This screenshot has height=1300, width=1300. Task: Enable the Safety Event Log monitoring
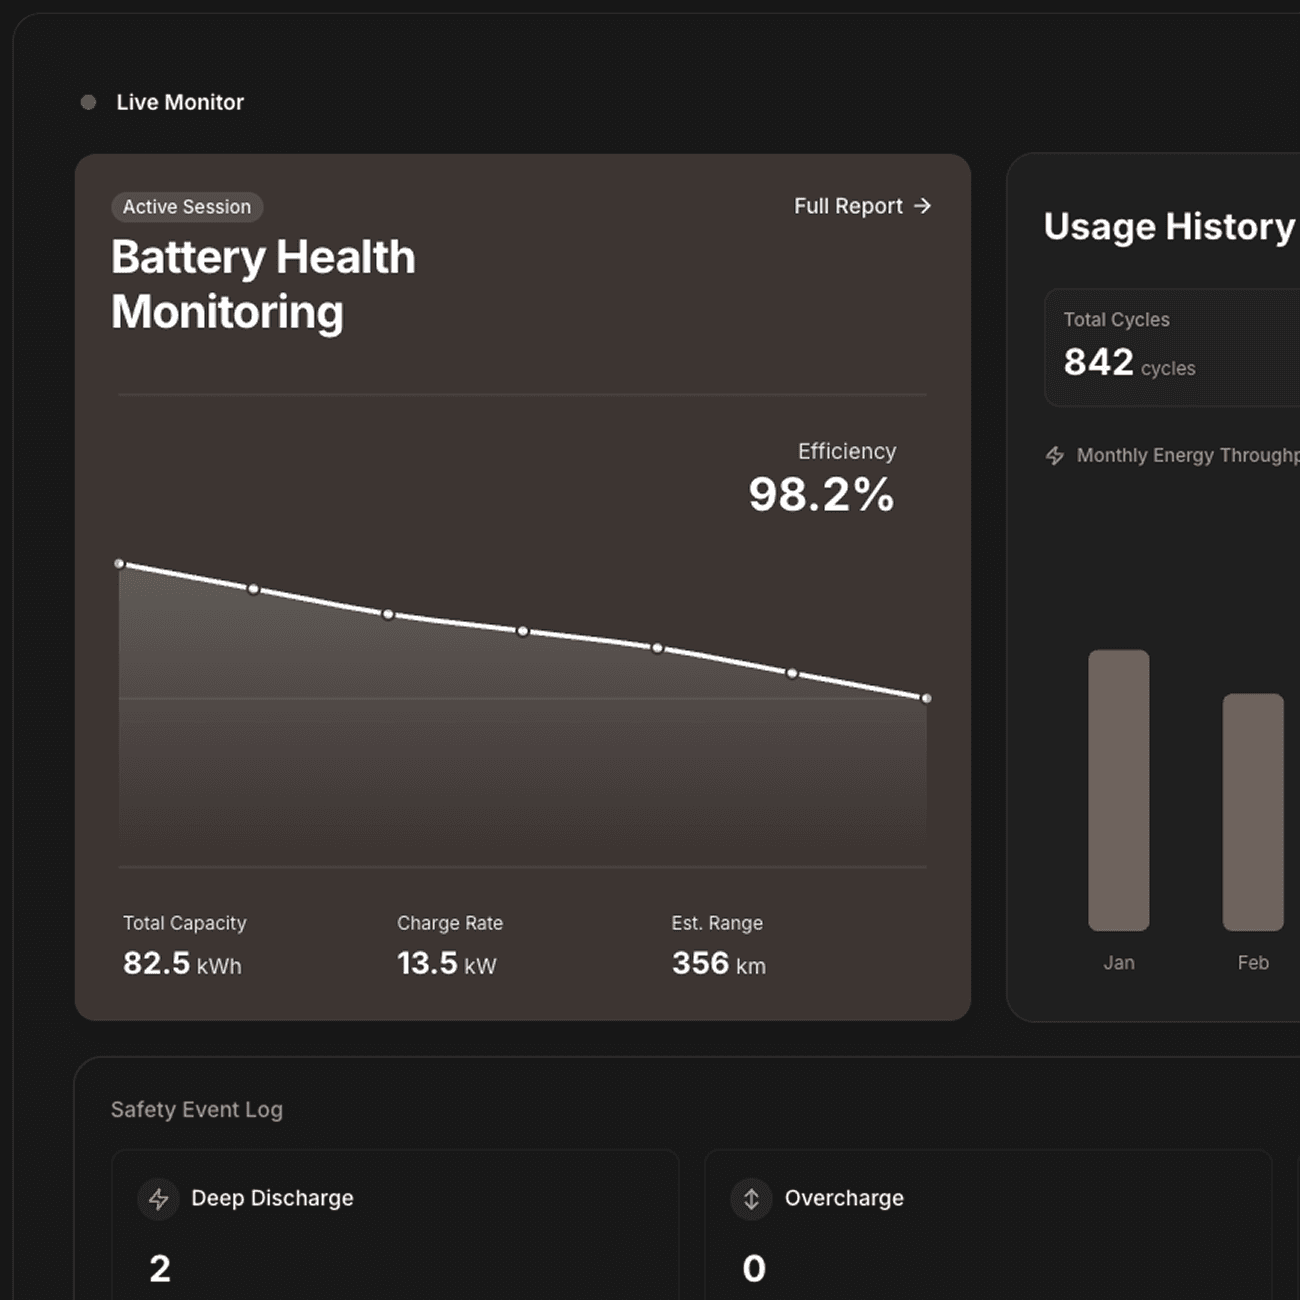point(196,1109)
